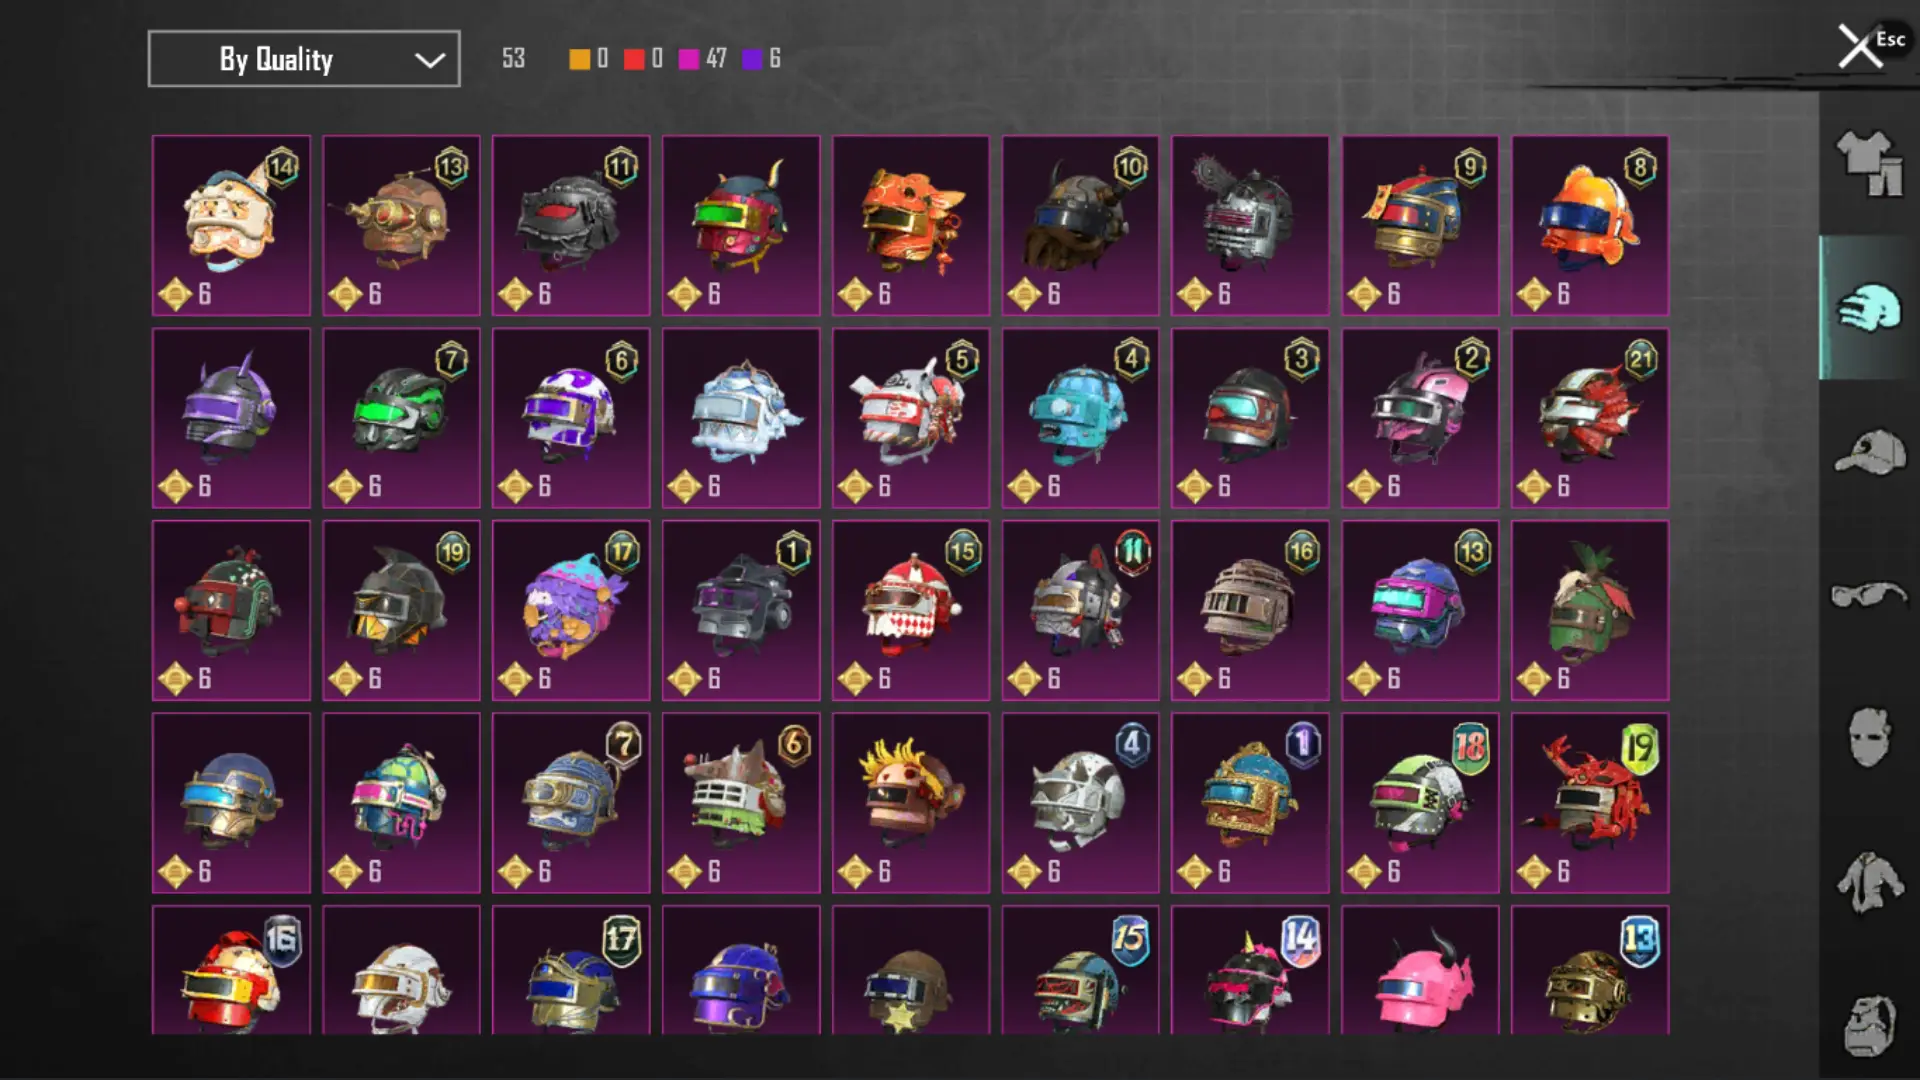Select the green glowing helmet numbered 7
1920x1080 pixels.
point(401,418)
